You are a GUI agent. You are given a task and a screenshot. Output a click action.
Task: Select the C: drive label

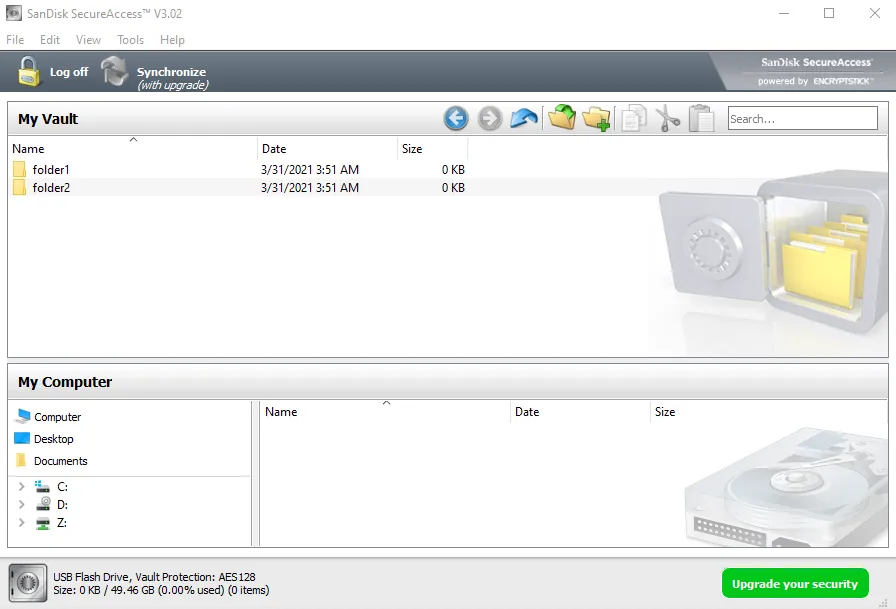click(x=62, y=487)
